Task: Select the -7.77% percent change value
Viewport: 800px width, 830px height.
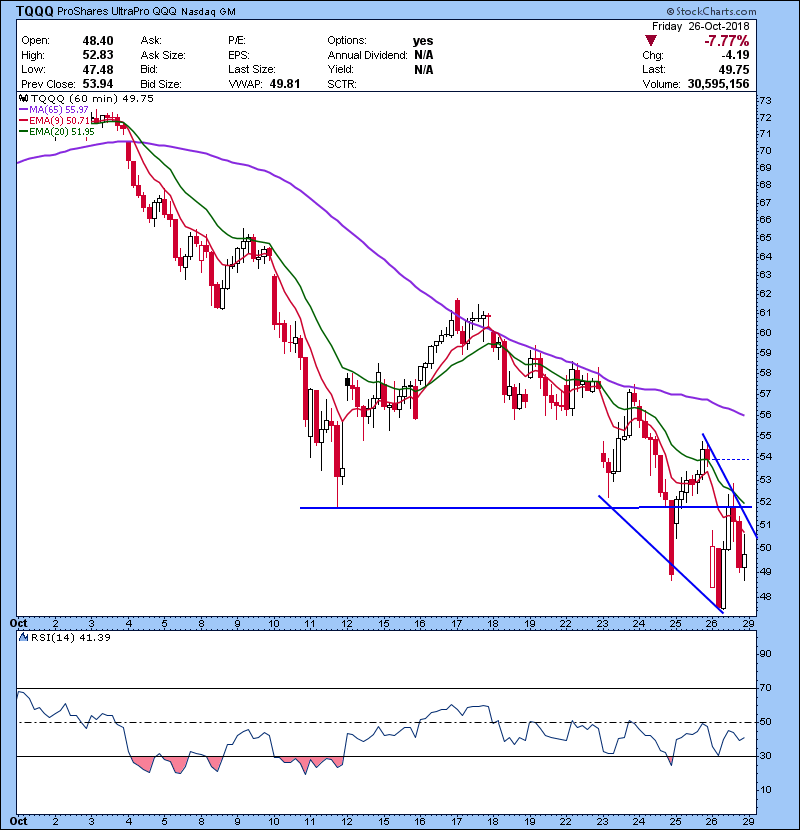Action: tap(726, 41)
